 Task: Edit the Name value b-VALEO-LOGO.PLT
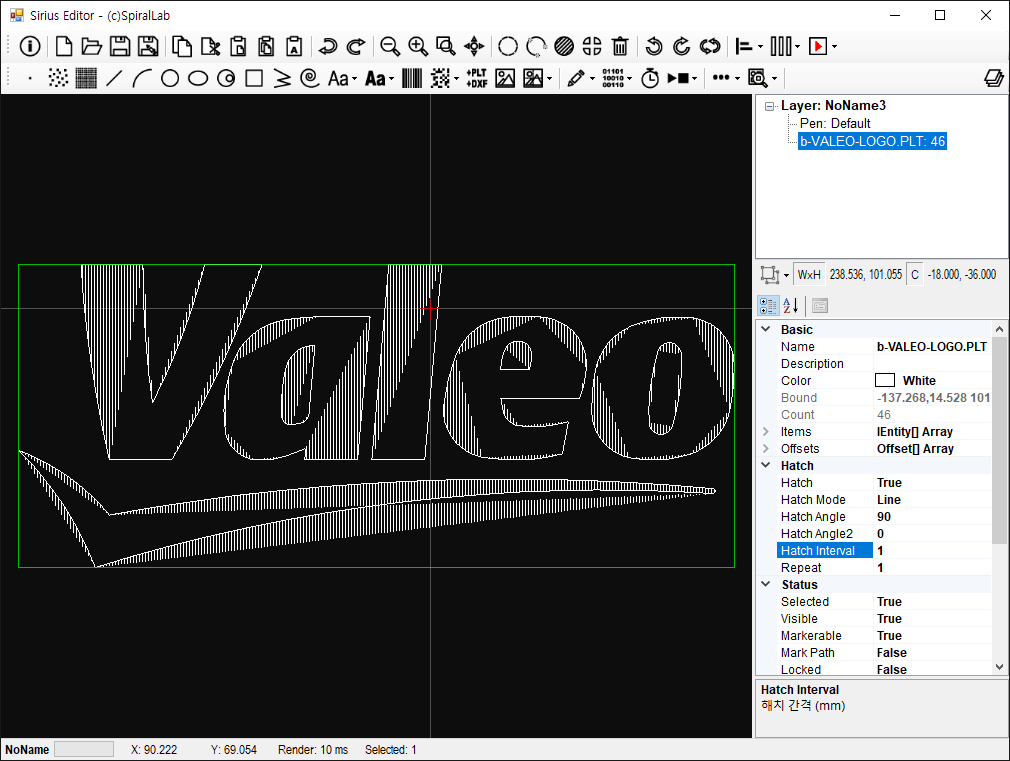coord(931,347)
